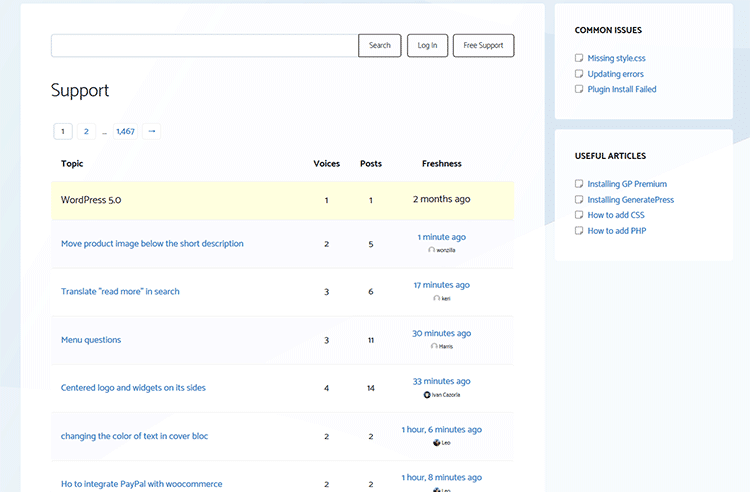Click the USEFUL ARTICLES widget heading
This screenshot has height=492, width=750.
point(610,156)
